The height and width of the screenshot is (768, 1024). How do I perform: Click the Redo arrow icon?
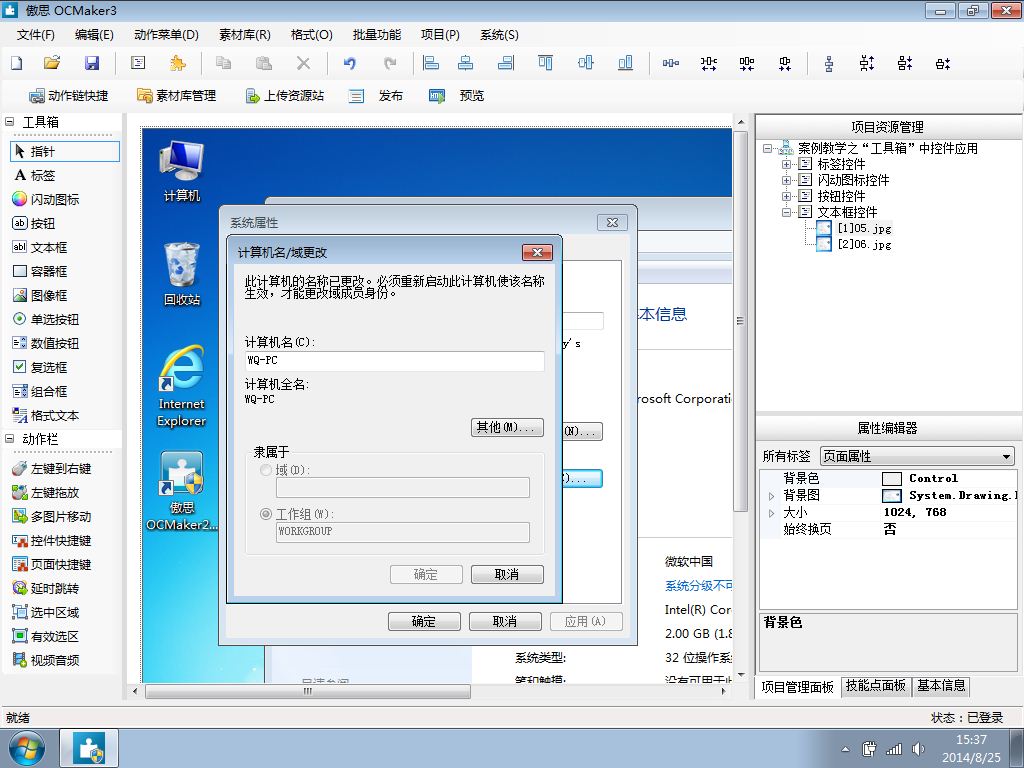click(390, 63)
